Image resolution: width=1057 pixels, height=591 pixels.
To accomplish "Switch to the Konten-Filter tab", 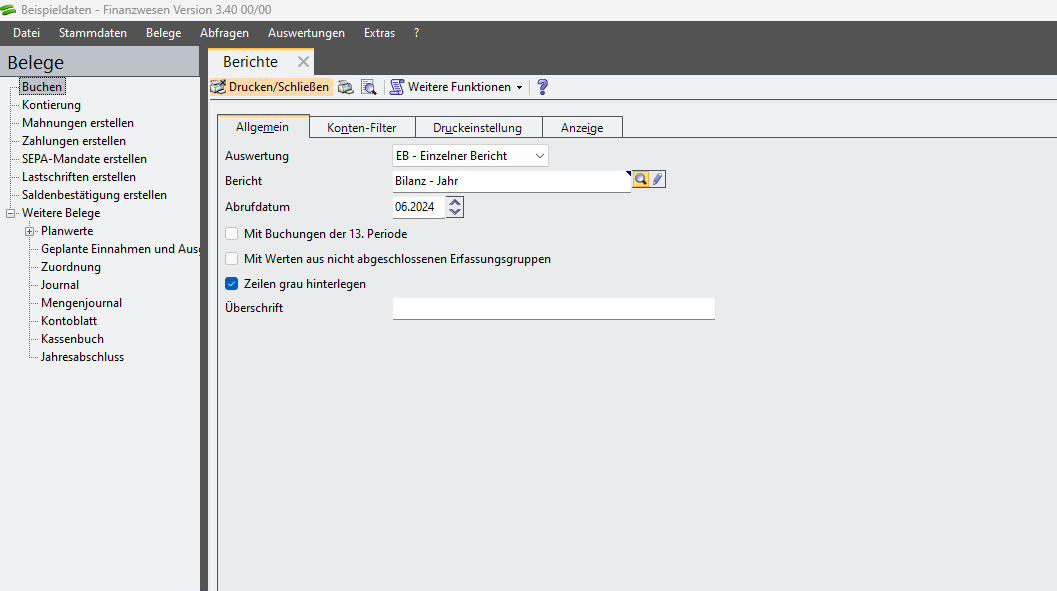I will 361,128.
